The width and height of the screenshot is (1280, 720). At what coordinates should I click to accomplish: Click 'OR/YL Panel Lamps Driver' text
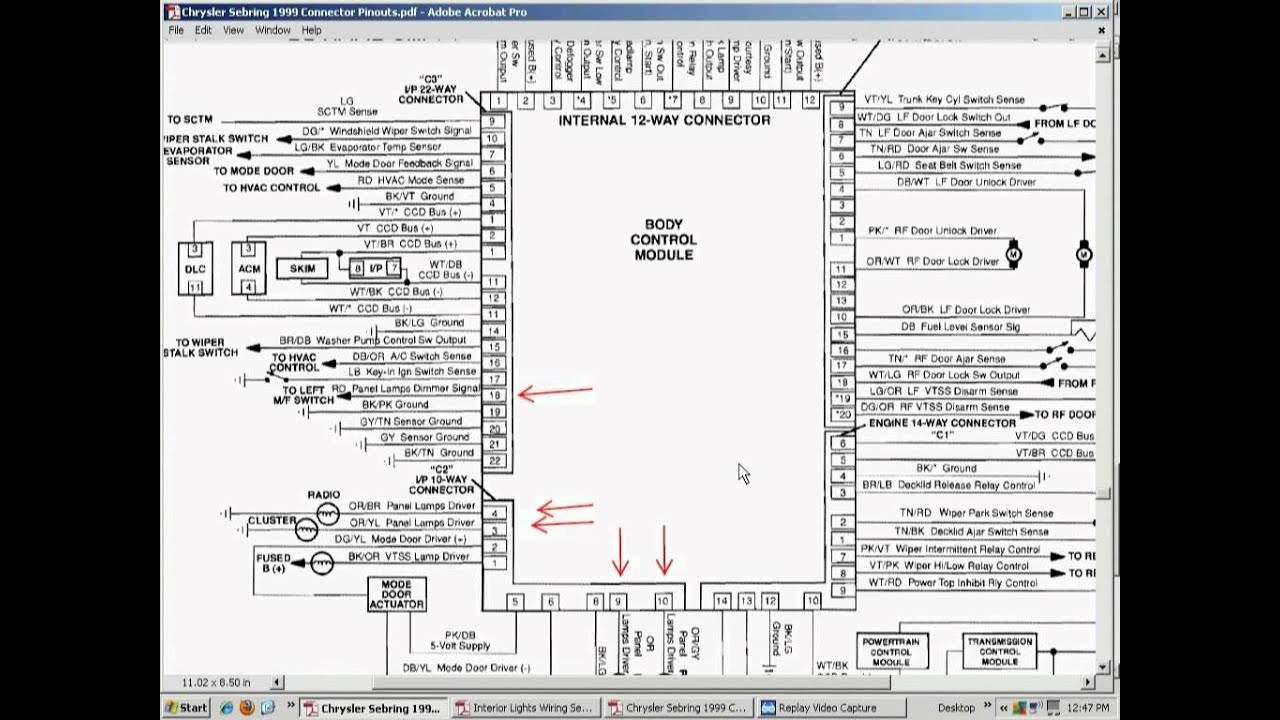[411, 522]
